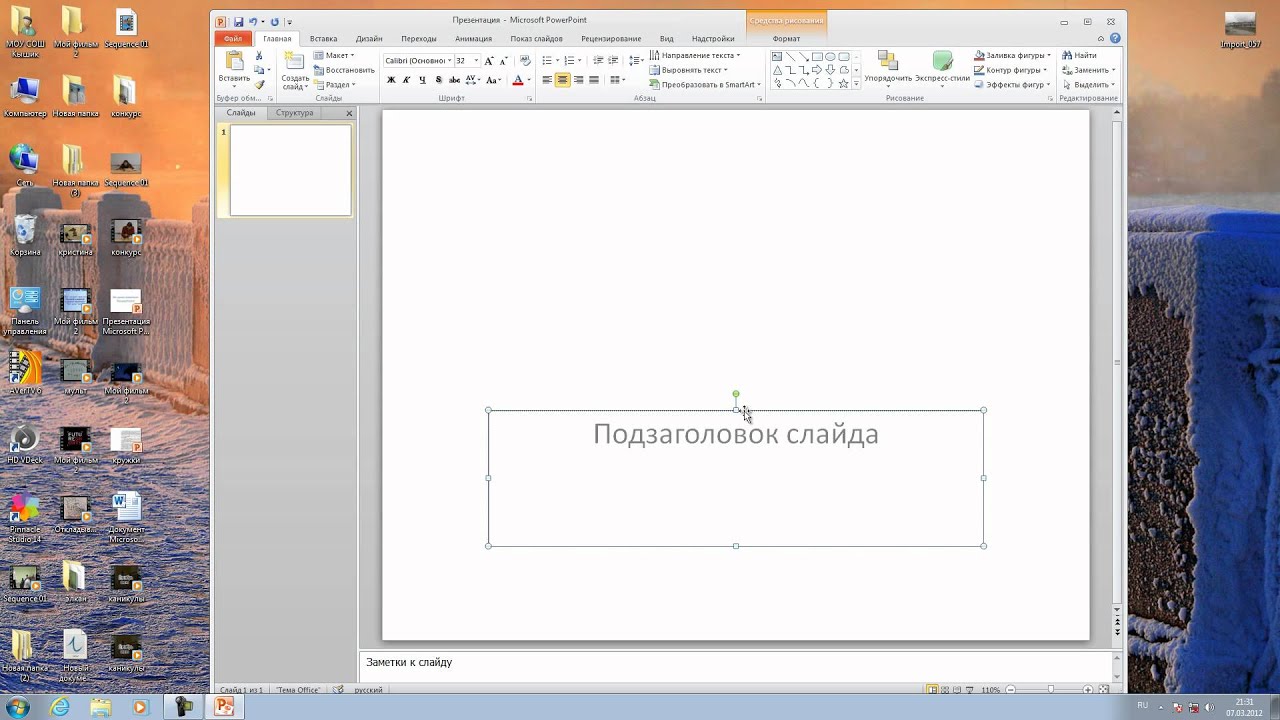Switch to Slide Sorter view in status bar

(x=945, y=690)
